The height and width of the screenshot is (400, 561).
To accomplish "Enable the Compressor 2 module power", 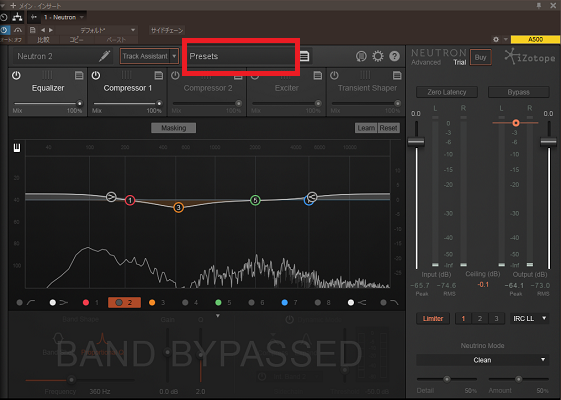I will tap(175, 75).
